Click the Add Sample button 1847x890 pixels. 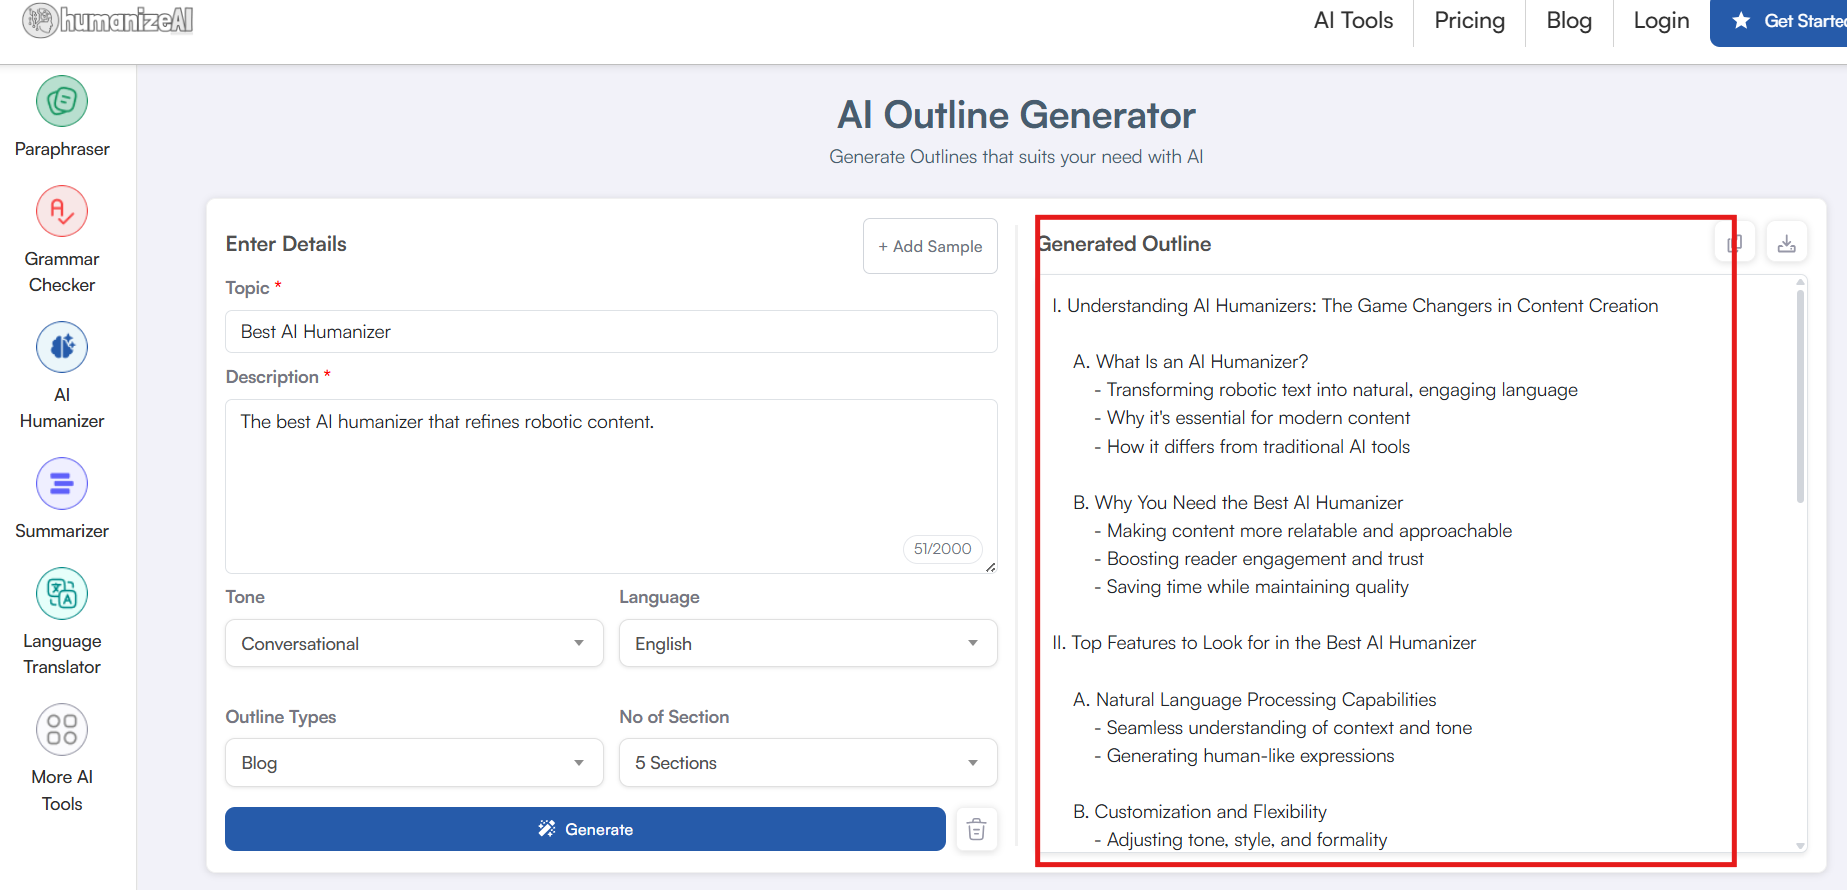(930, 246)
